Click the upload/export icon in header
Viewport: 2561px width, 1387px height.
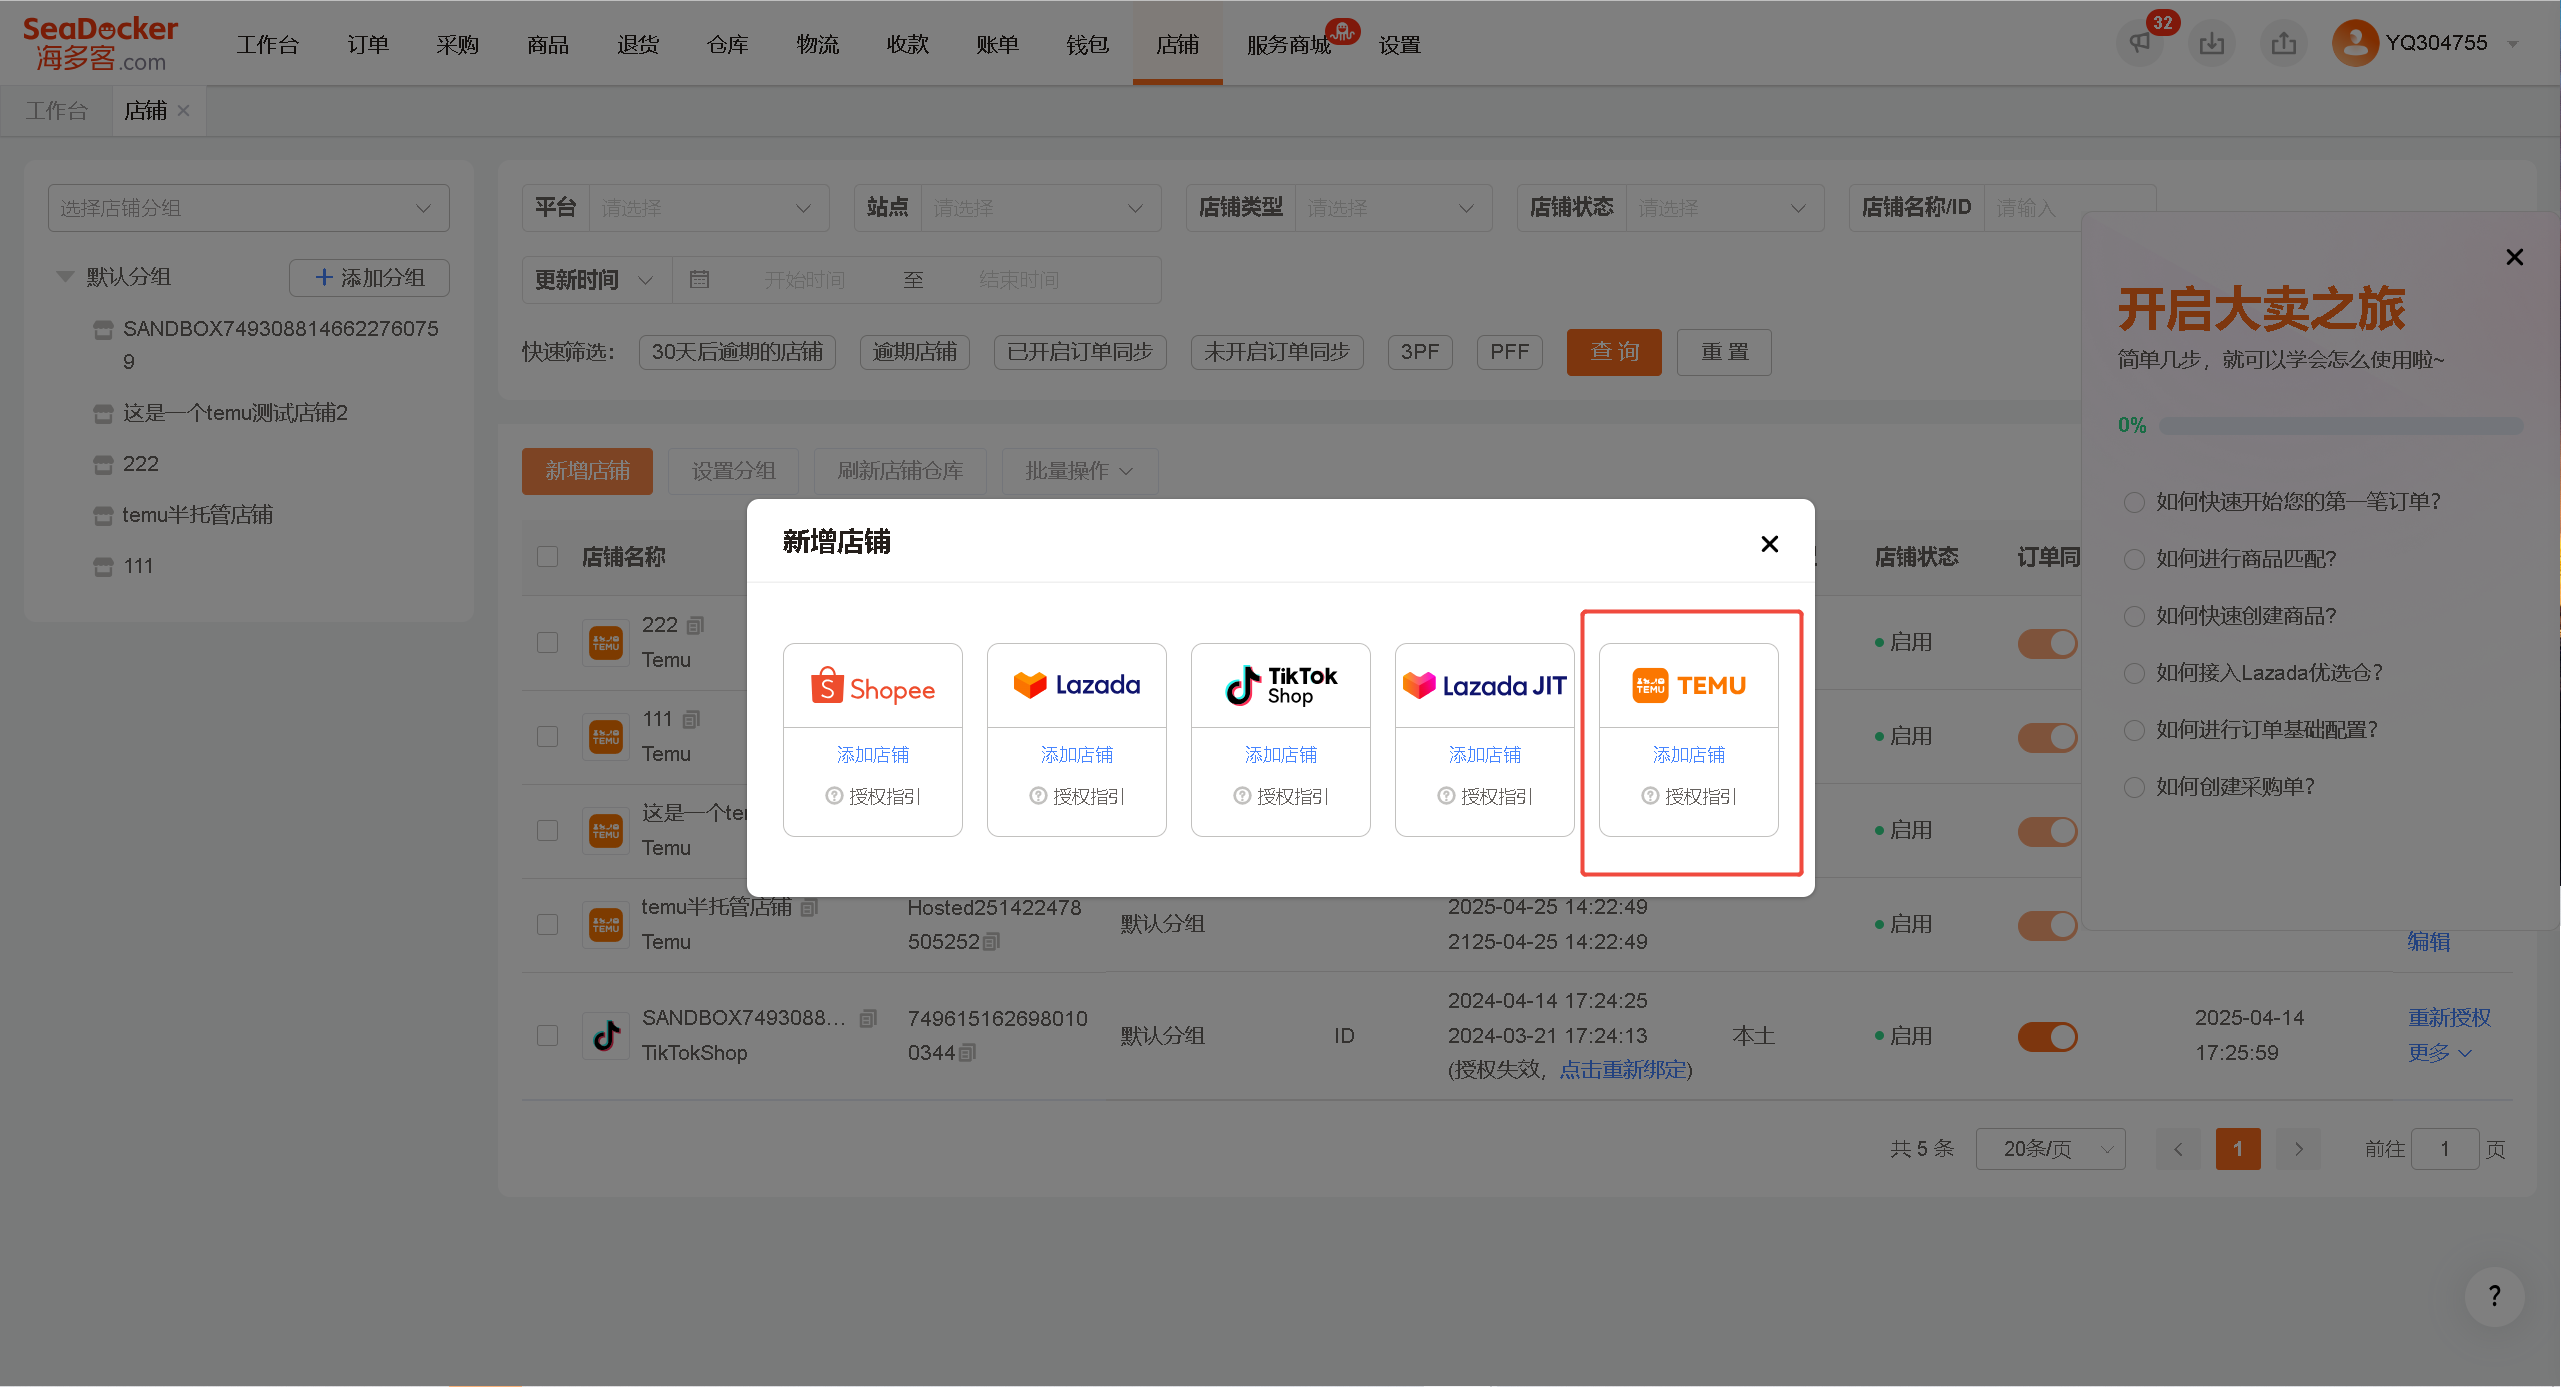(x=2283, y=43)
